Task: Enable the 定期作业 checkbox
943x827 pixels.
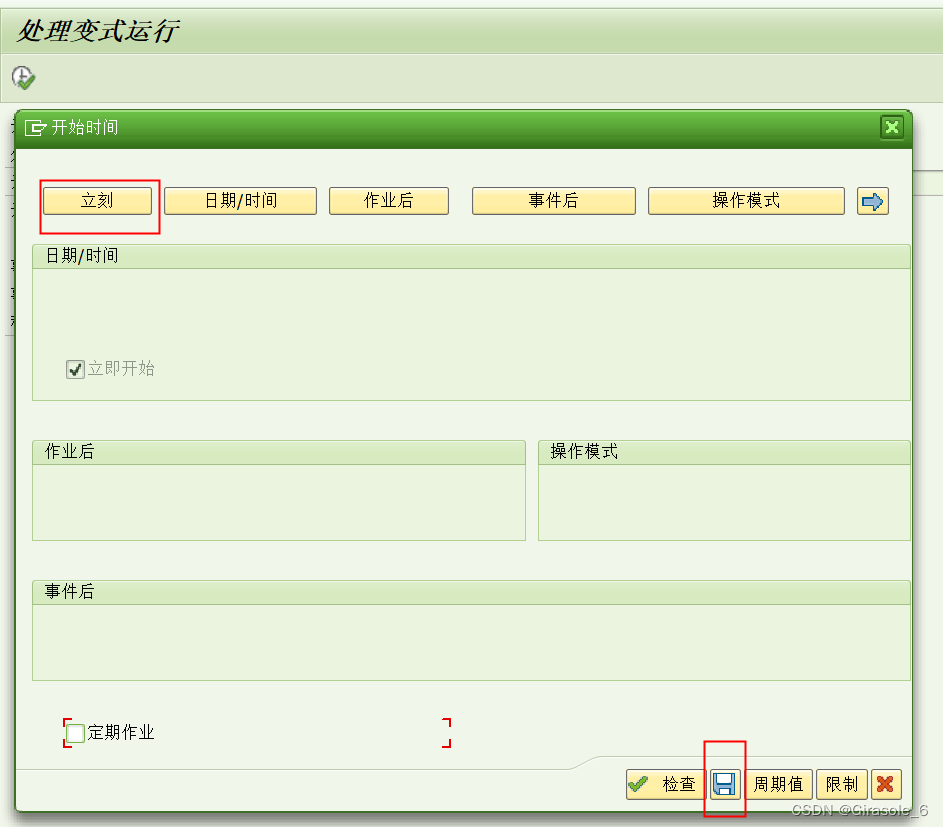Action: (74, 733)
